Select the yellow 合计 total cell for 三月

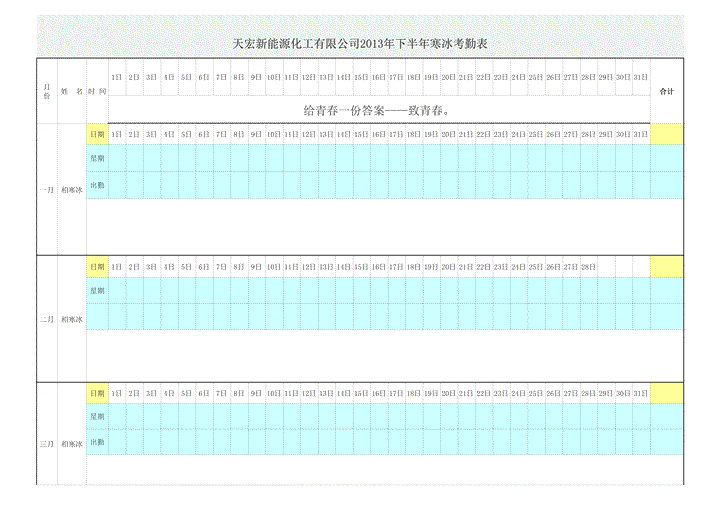[667, 393]
